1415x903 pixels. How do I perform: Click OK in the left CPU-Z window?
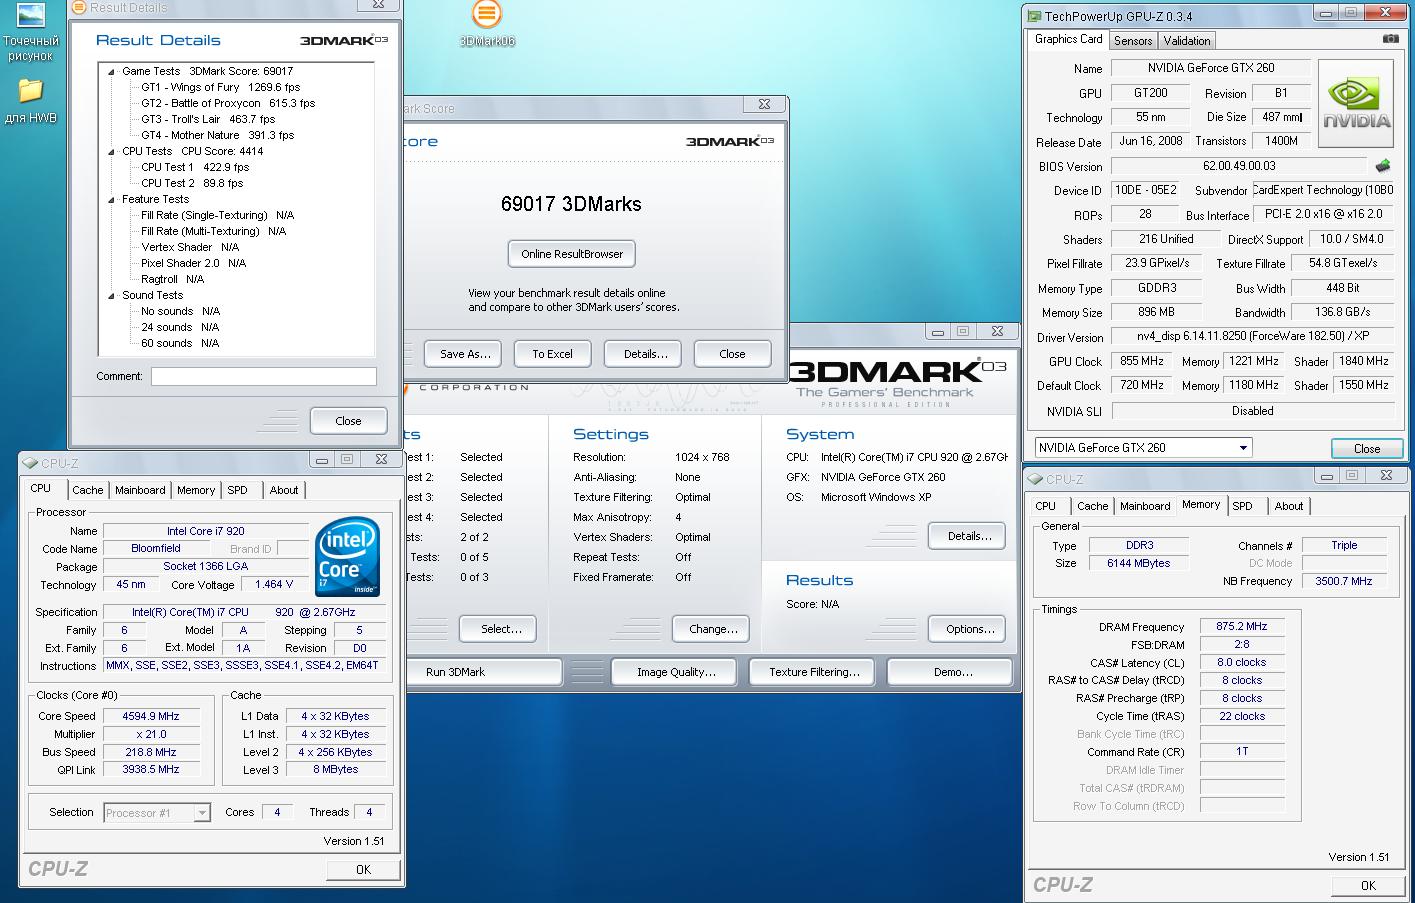(363, 870)
